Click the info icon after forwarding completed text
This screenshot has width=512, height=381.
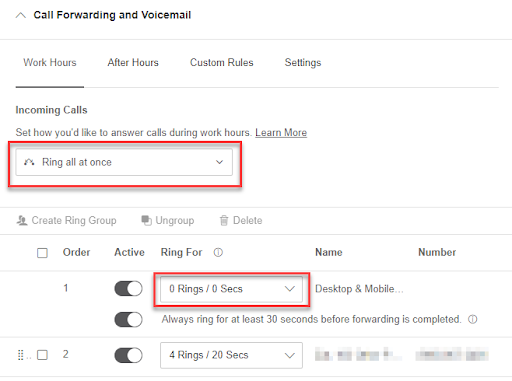(x=473, y=319)
